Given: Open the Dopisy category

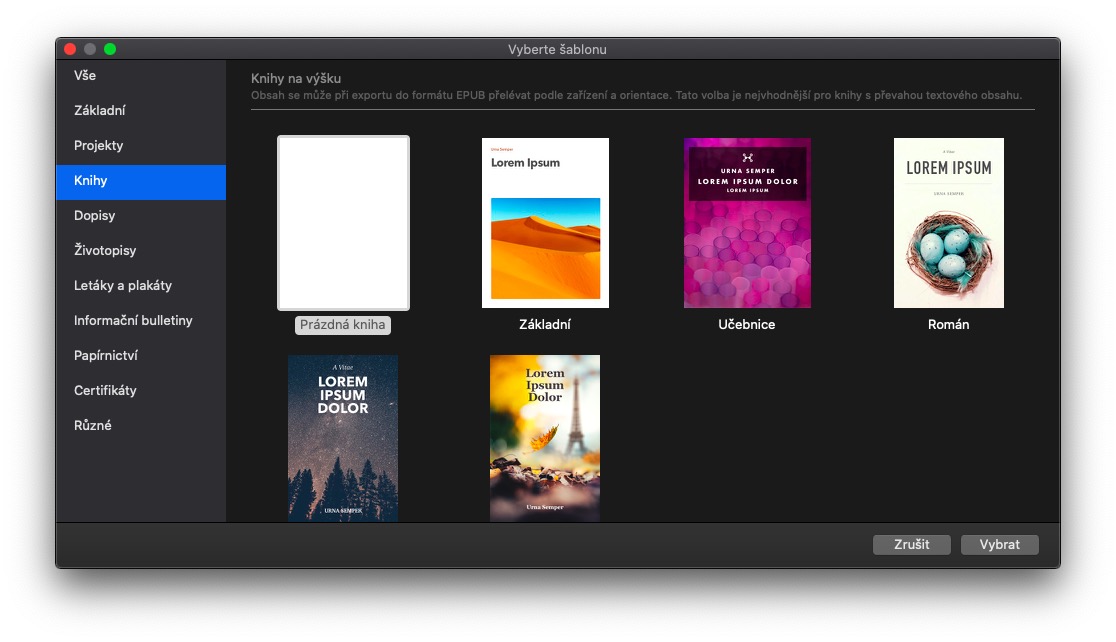Looking at the screenshot, I should (140, 216).
